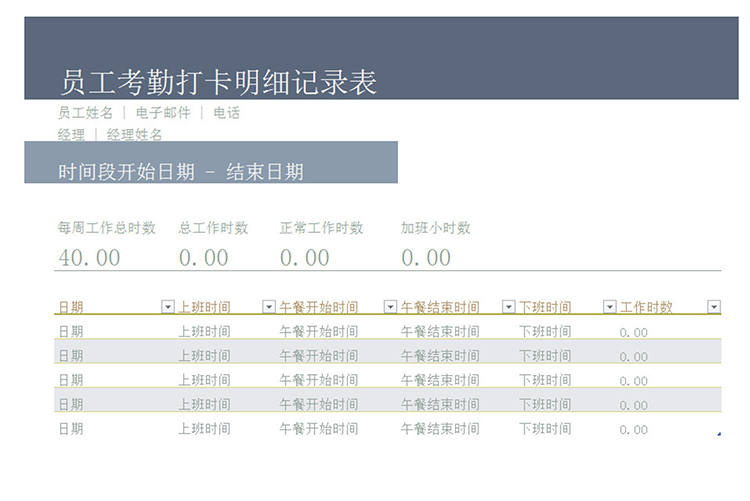
Task: Select the 40.00 weekly hours value
Action: [x=89, y=258]
